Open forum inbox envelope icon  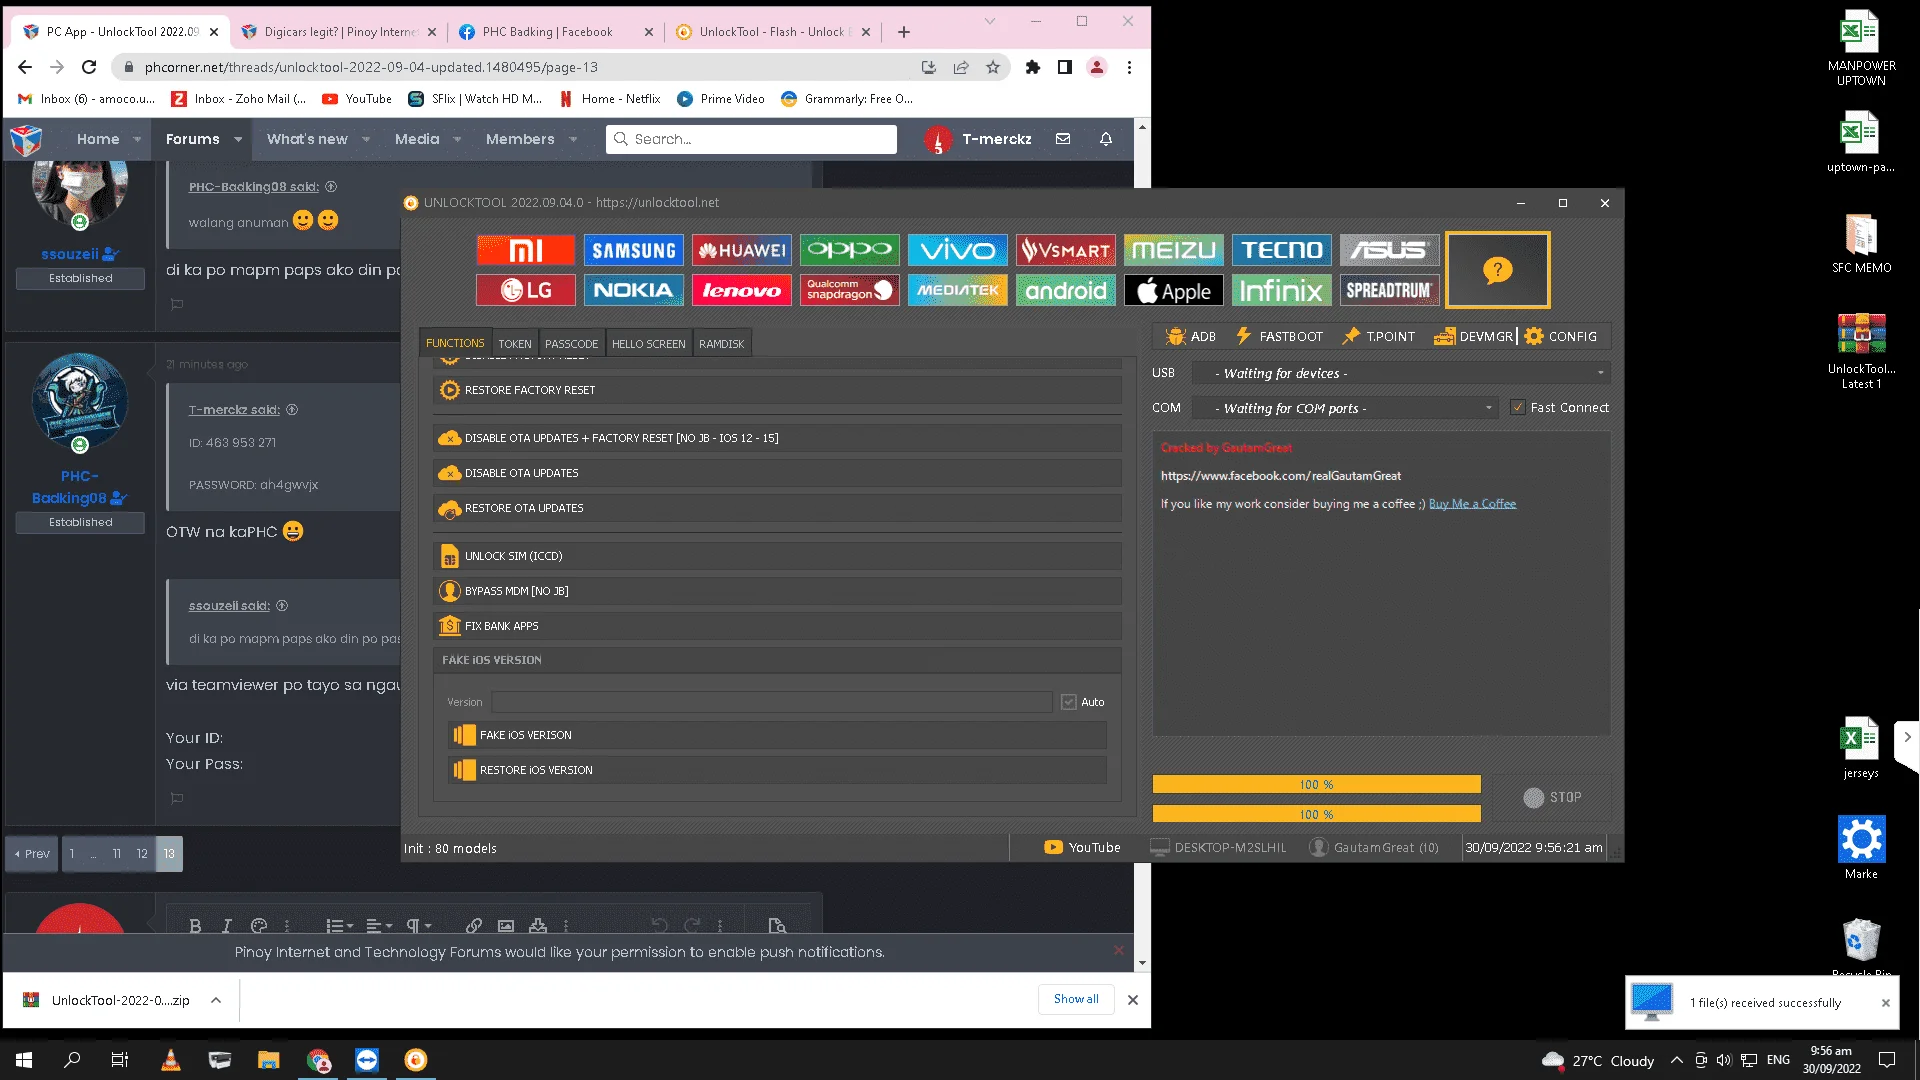[x=1063, y=139]
